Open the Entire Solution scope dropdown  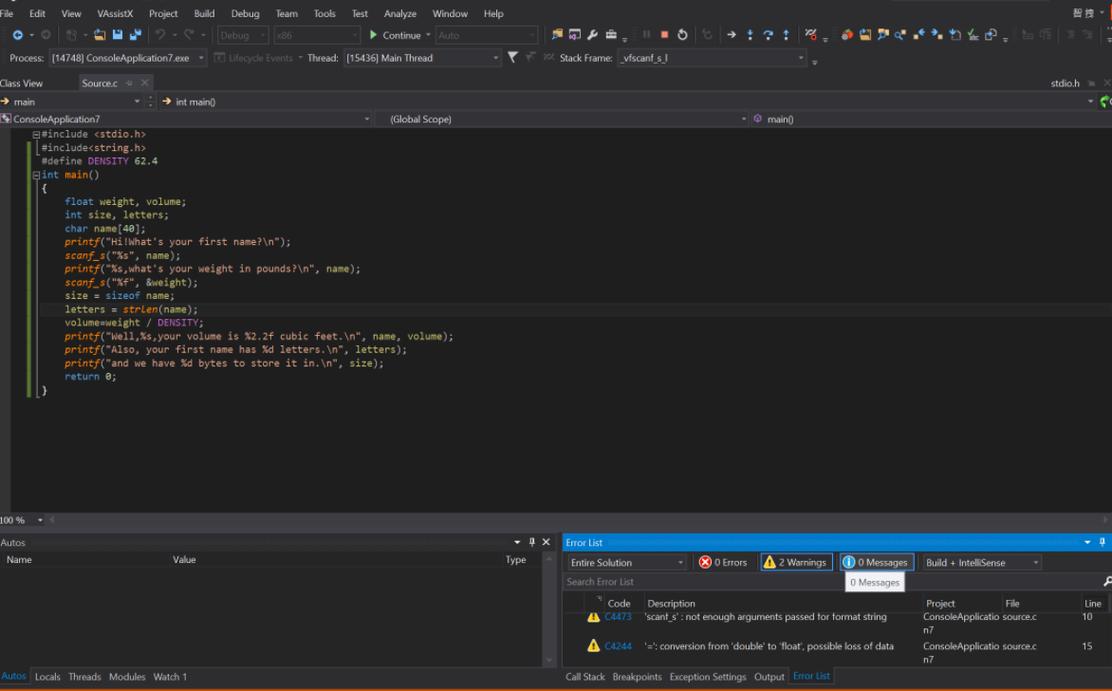(x=626, y=562)
